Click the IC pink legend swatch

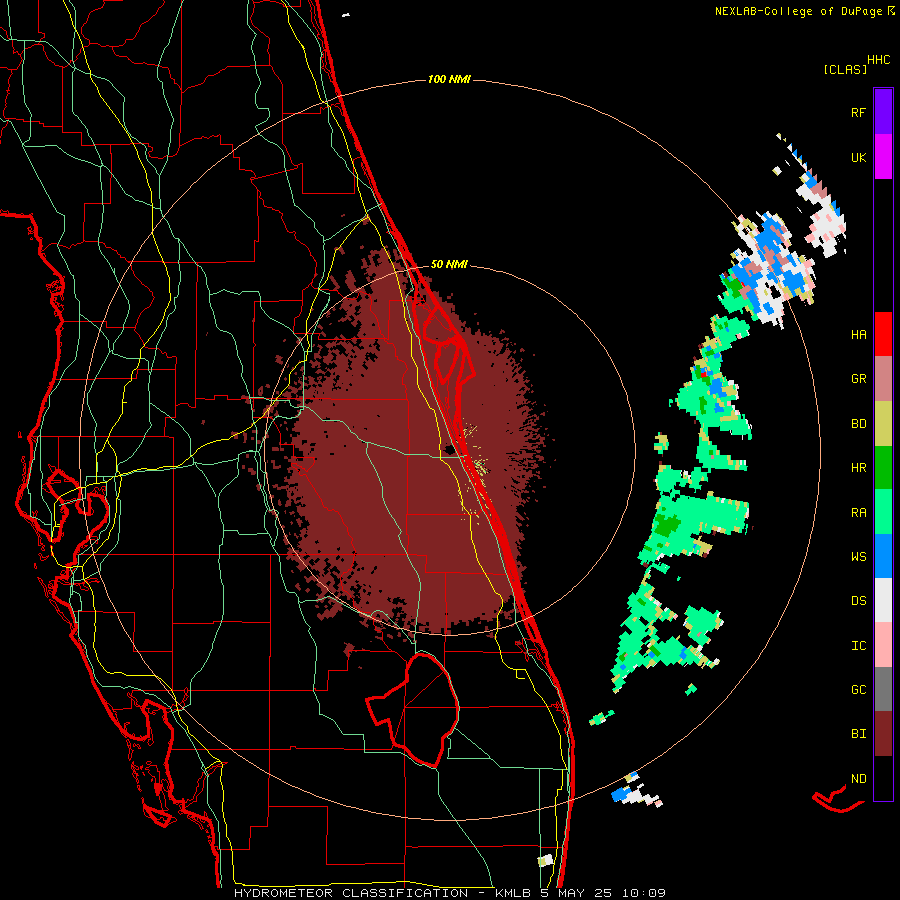tap(883, 645)
